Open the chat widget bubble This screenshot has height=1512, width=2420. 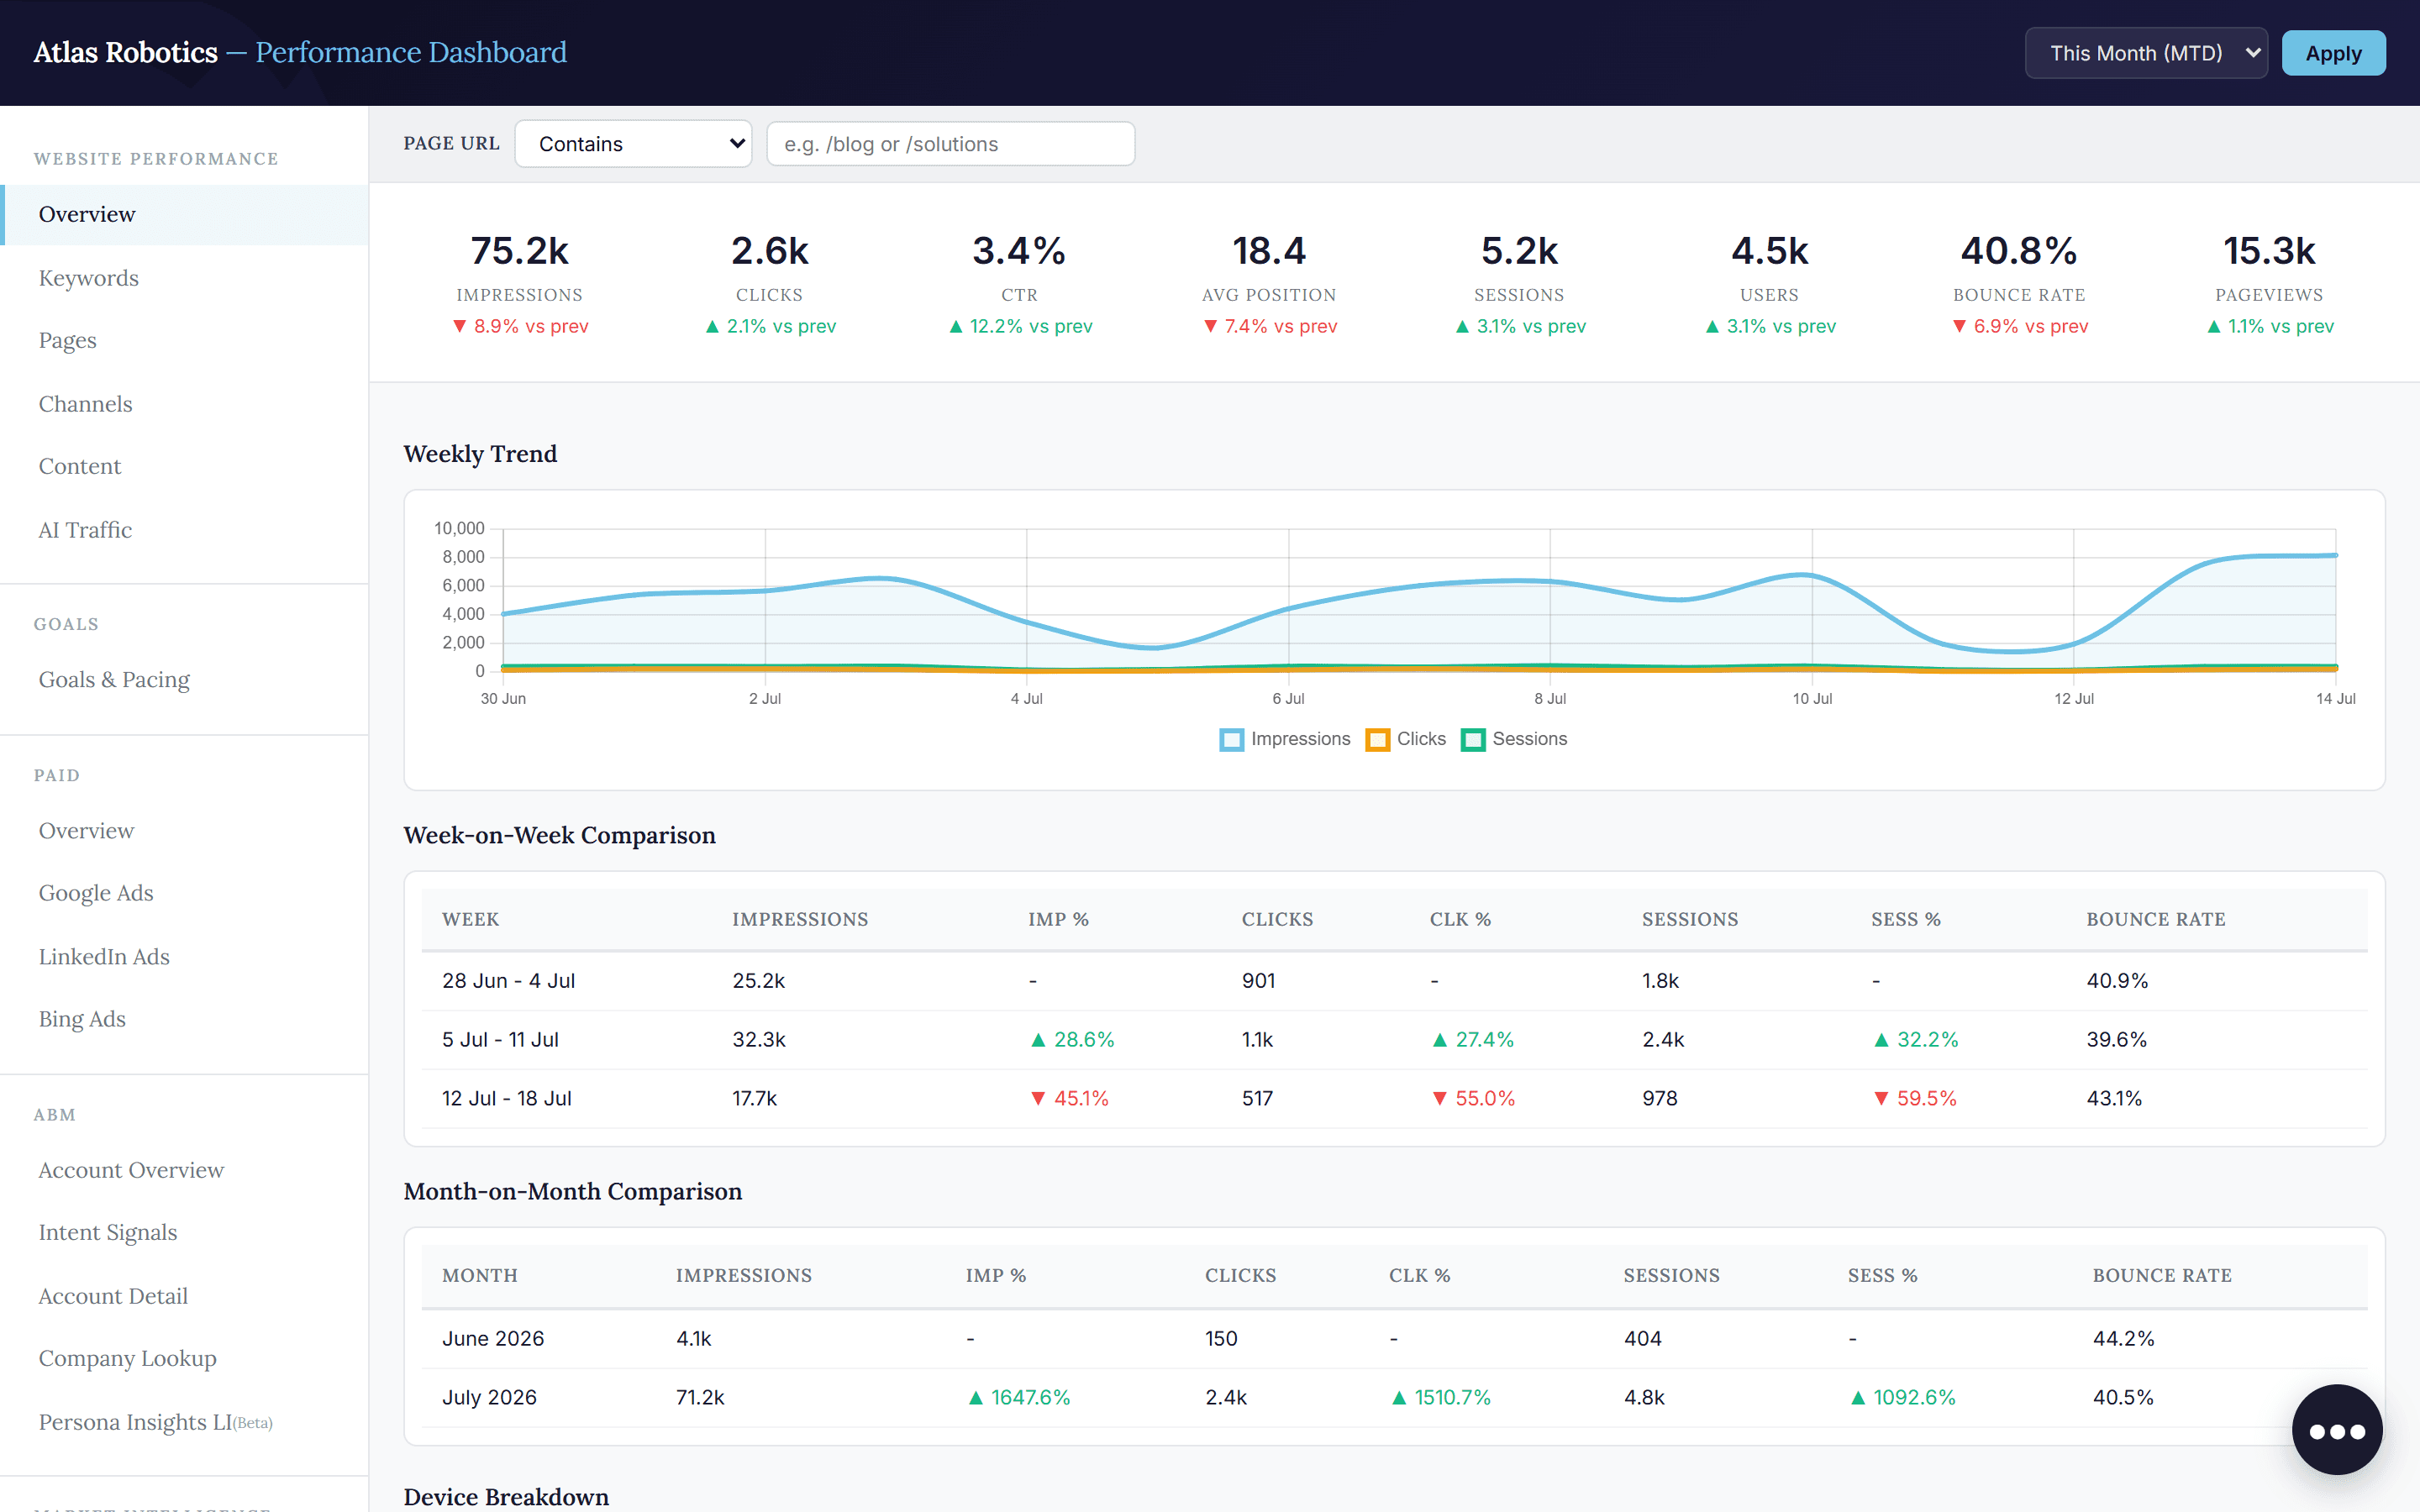2336,1429
